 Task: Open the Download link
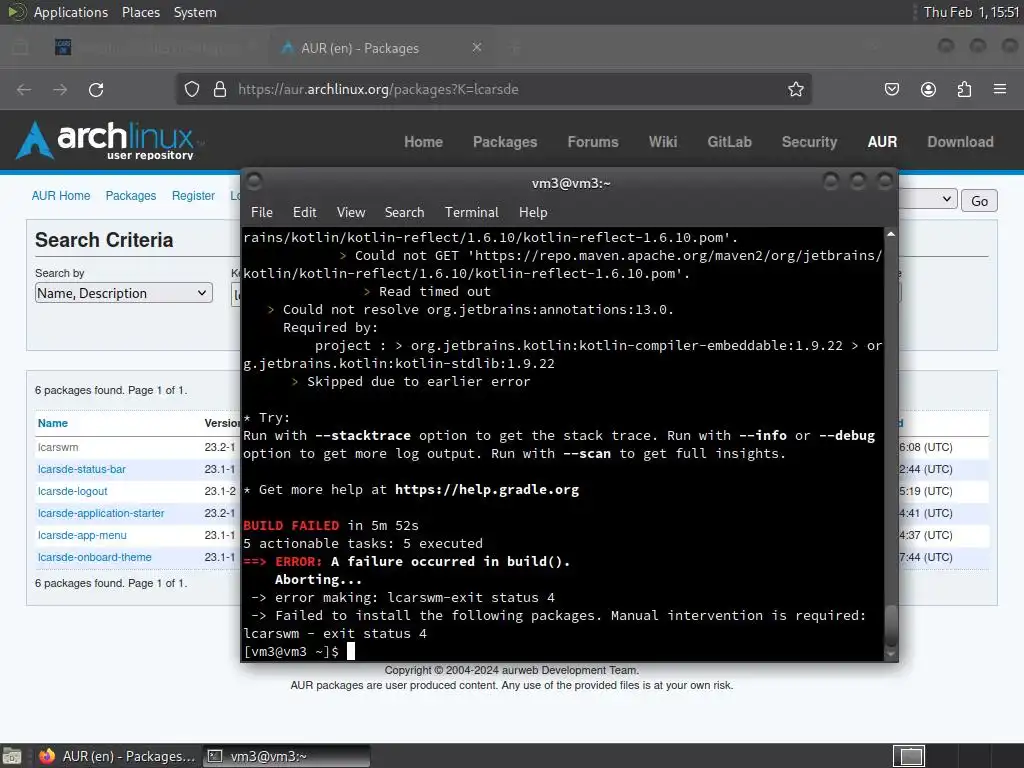[x=960, y=142]
